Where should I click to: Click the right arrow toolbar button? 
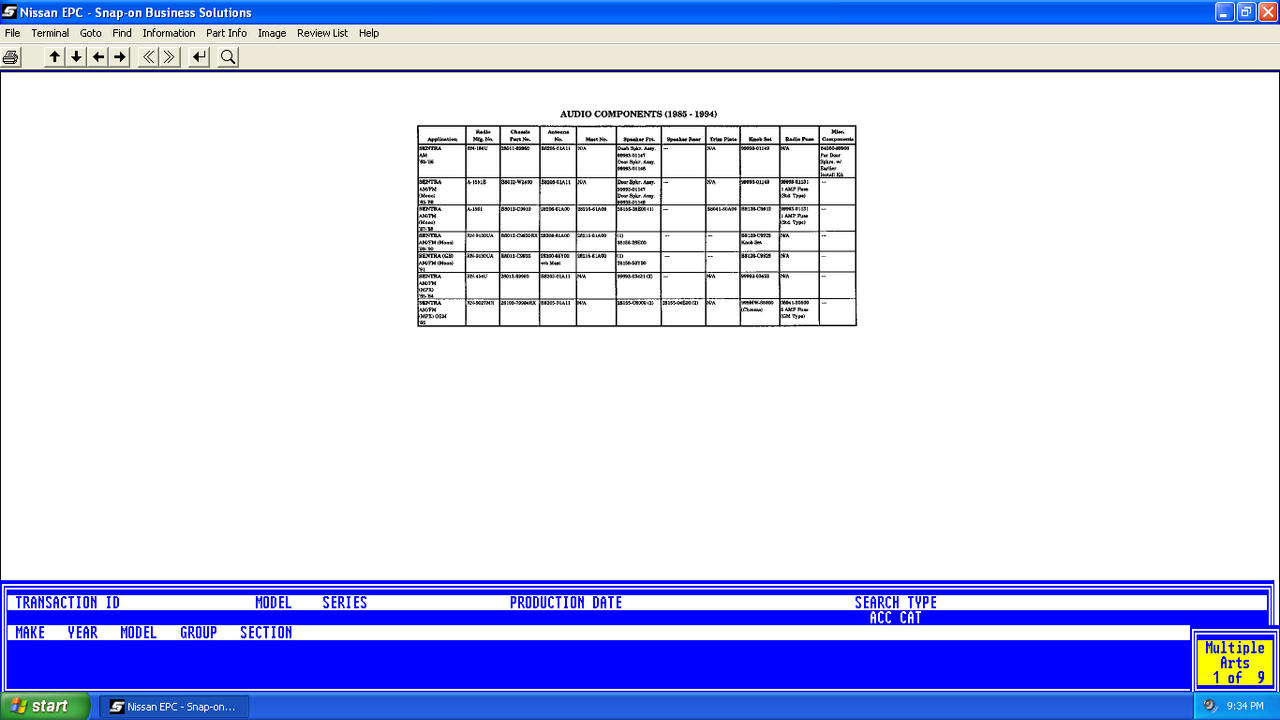pyautogui.click(x=120, y=57)
